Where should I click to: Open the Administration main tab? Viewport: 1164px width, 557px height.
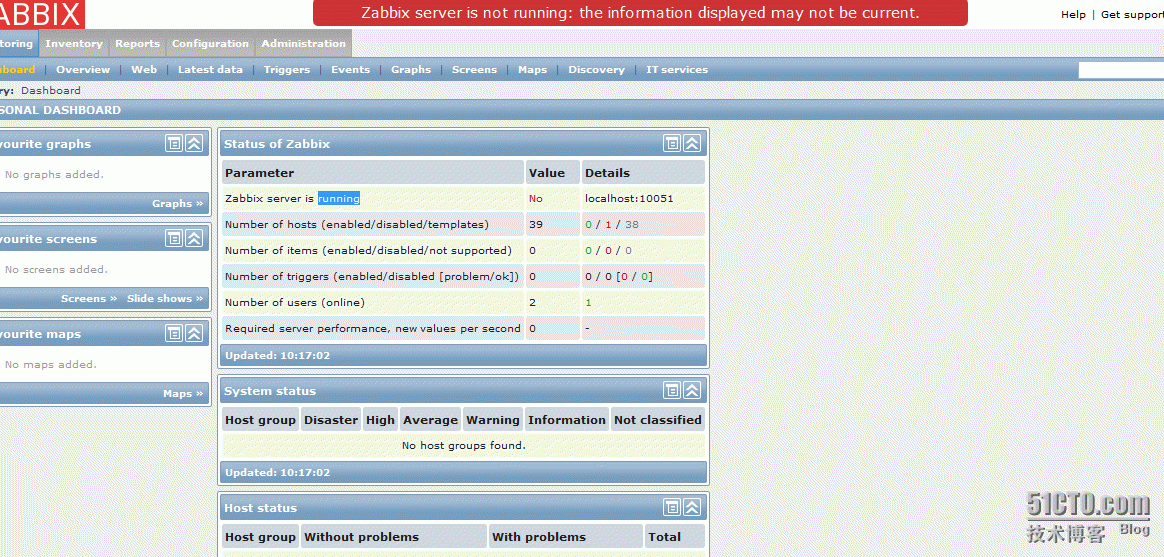coord(304,44)
